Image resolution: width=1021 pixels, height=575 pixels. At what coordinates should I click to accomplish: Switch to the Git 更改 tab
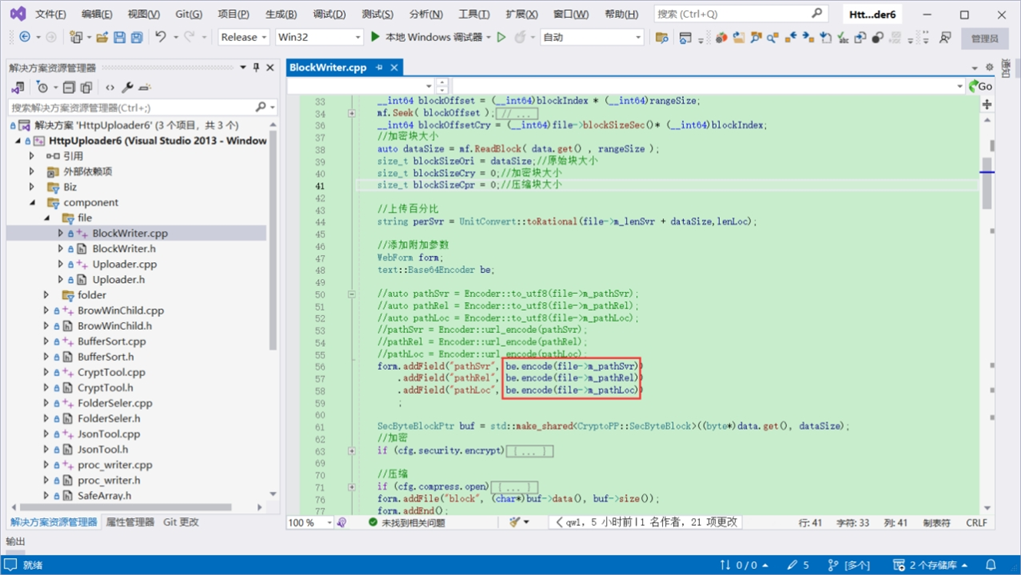181,522
